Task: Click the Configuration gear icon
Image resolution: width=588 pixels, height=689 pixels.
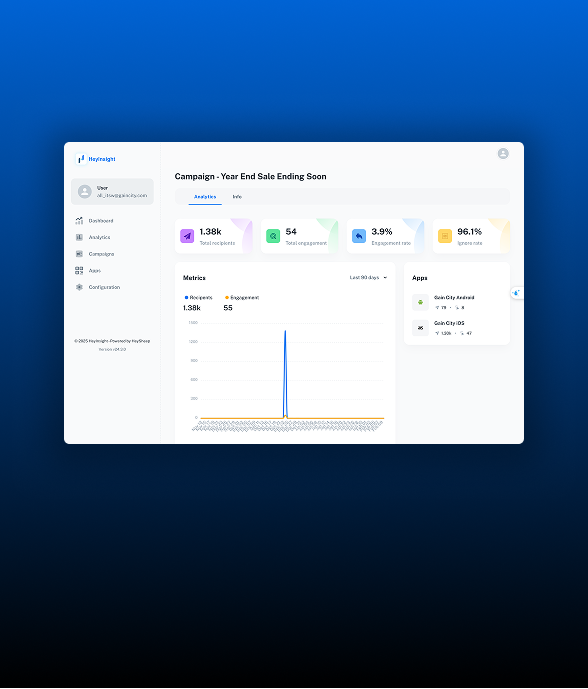Action: (79, 287)
